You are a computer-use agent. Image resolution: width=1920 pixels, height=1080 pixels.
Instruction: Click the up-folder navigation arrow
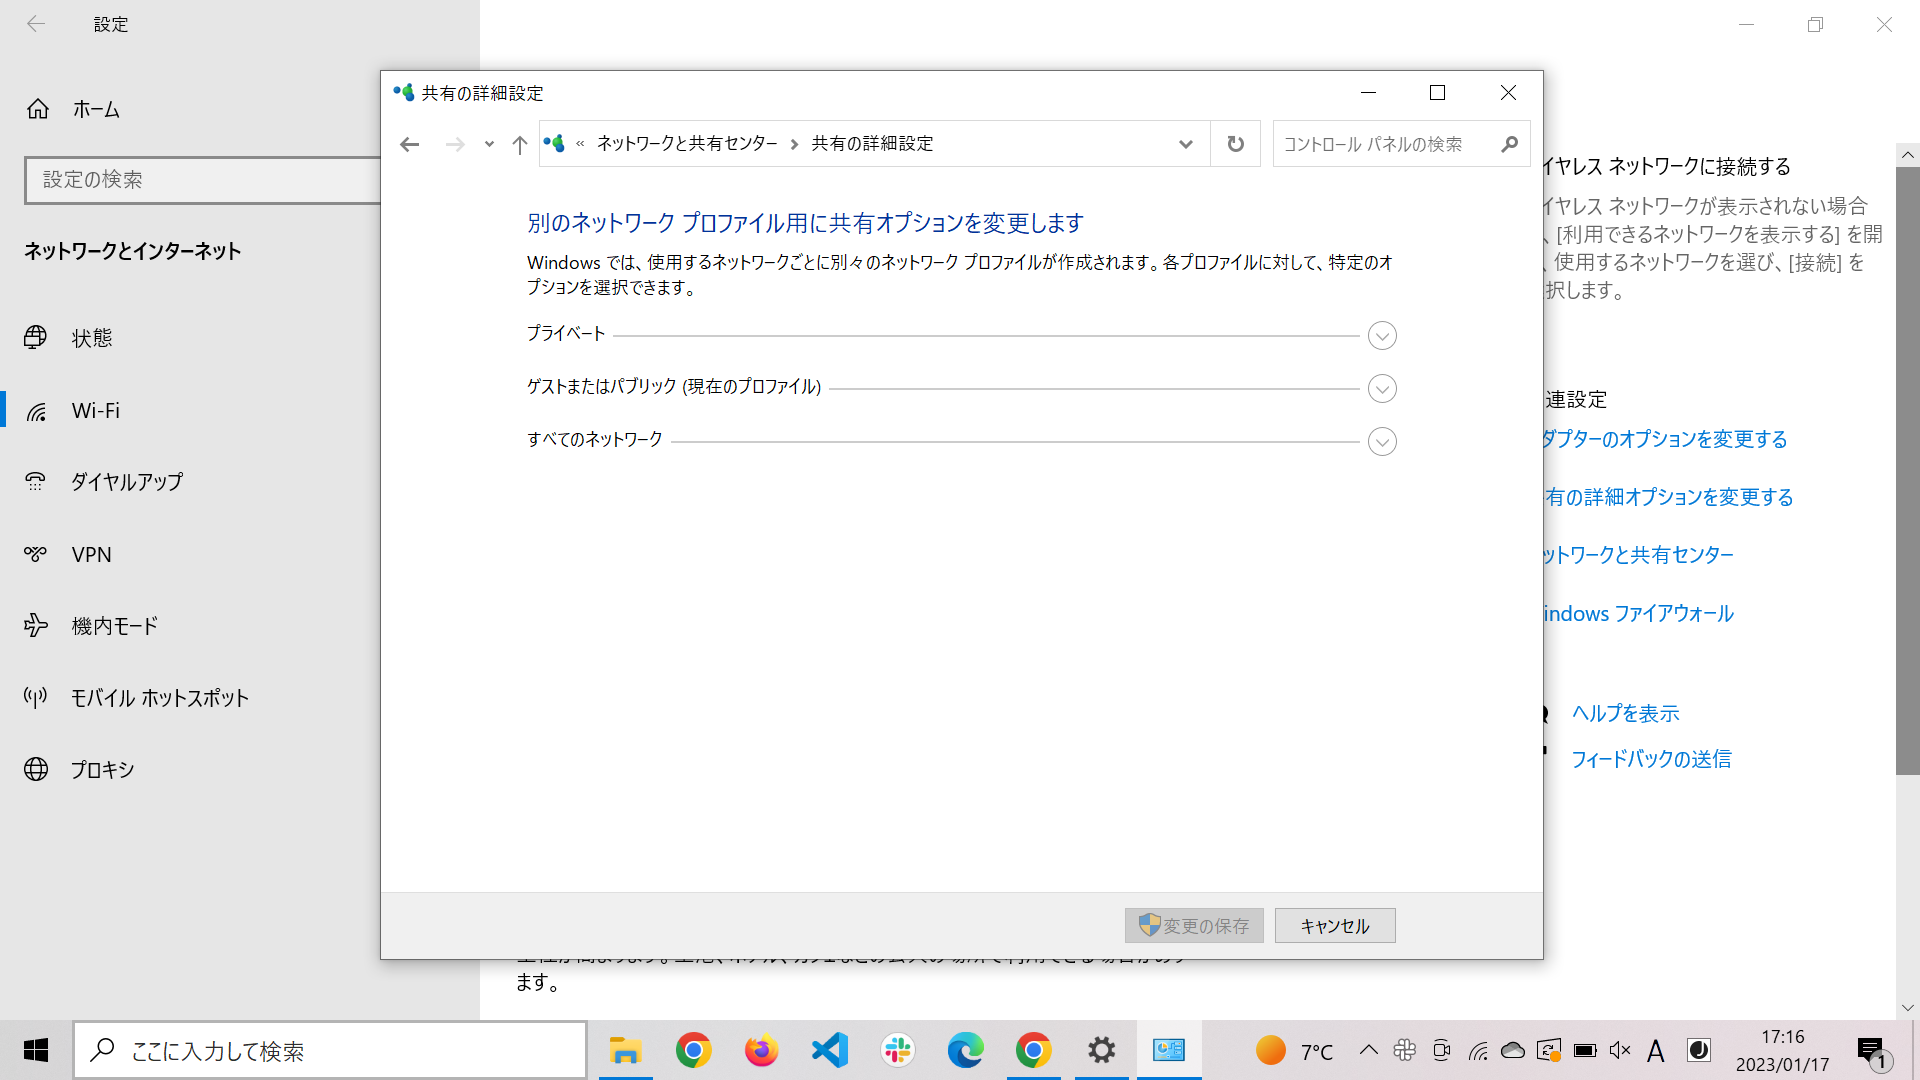pos(519,143)
